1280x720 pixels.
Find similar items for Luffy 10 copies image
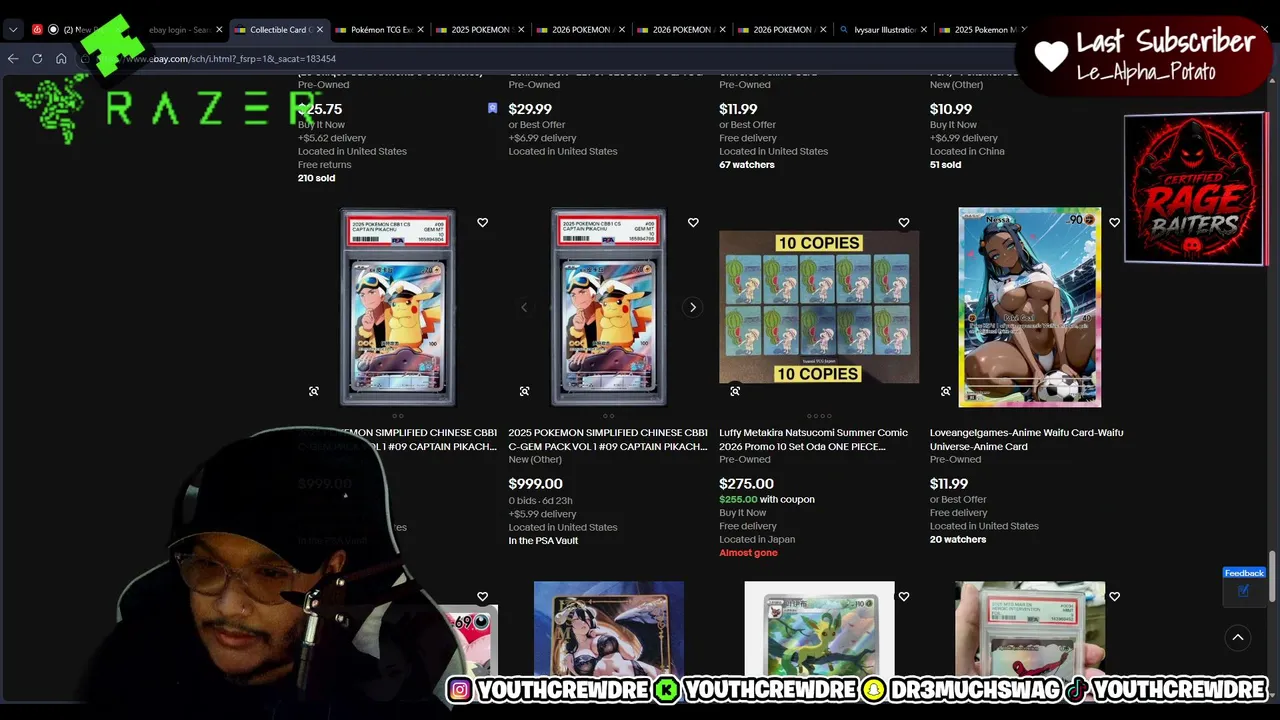(735, 391)
